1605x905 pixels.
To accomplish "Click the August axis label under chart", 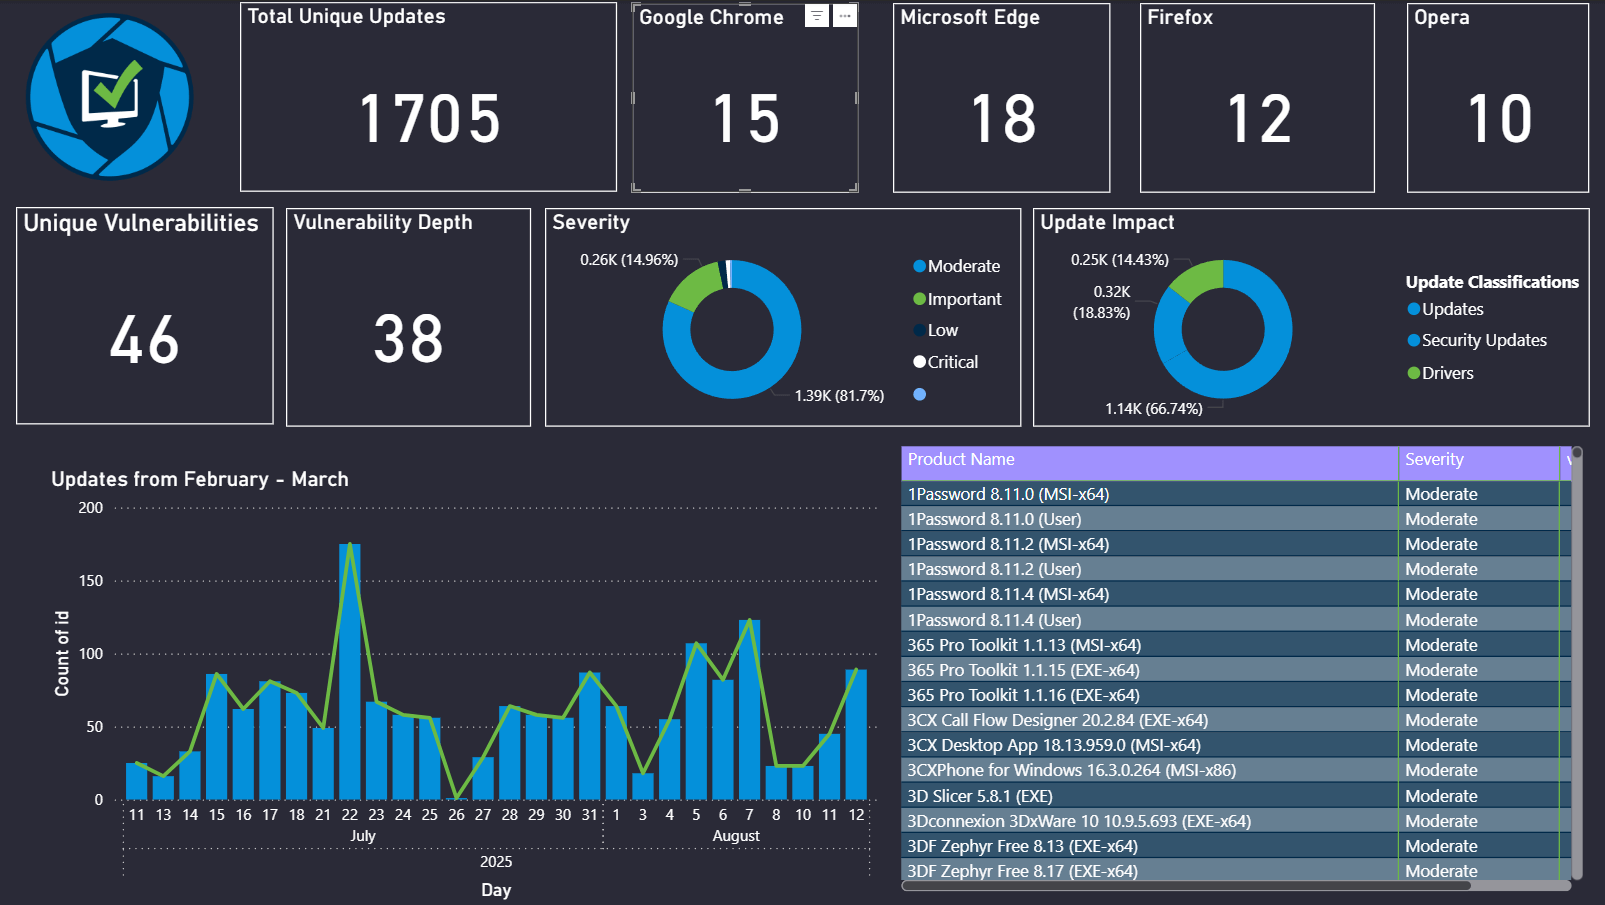I will pyautogui.click(x=736, y=836).
